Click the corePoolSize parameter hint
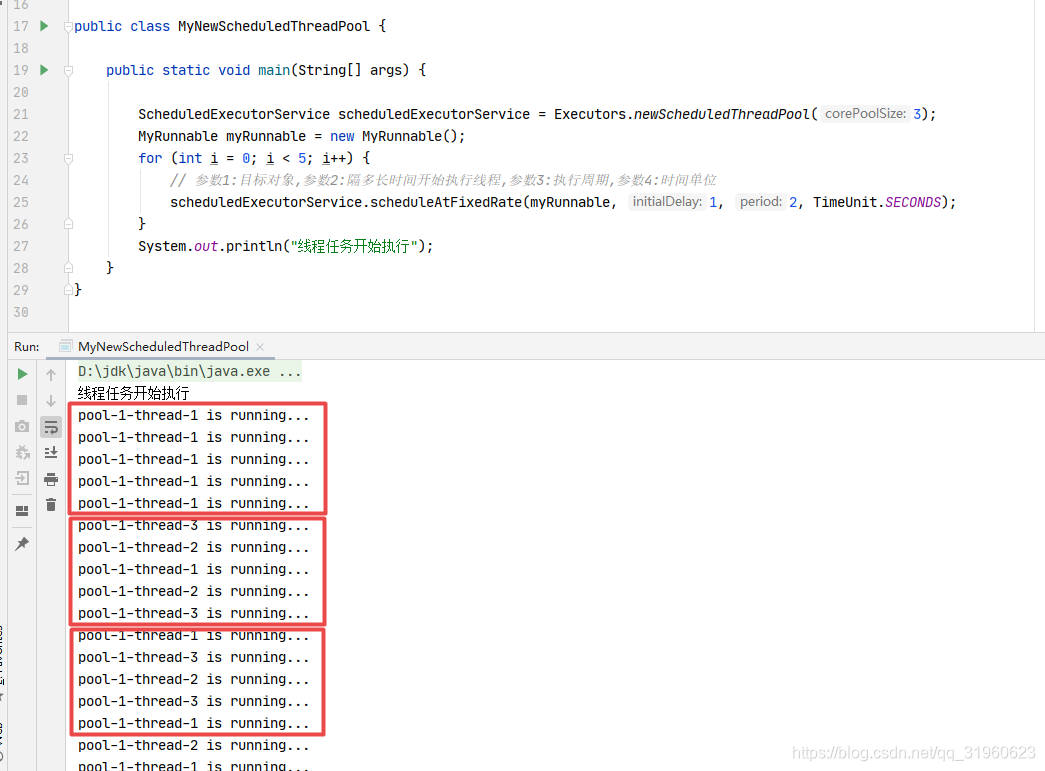1045x771 pixels. [865, 114]
